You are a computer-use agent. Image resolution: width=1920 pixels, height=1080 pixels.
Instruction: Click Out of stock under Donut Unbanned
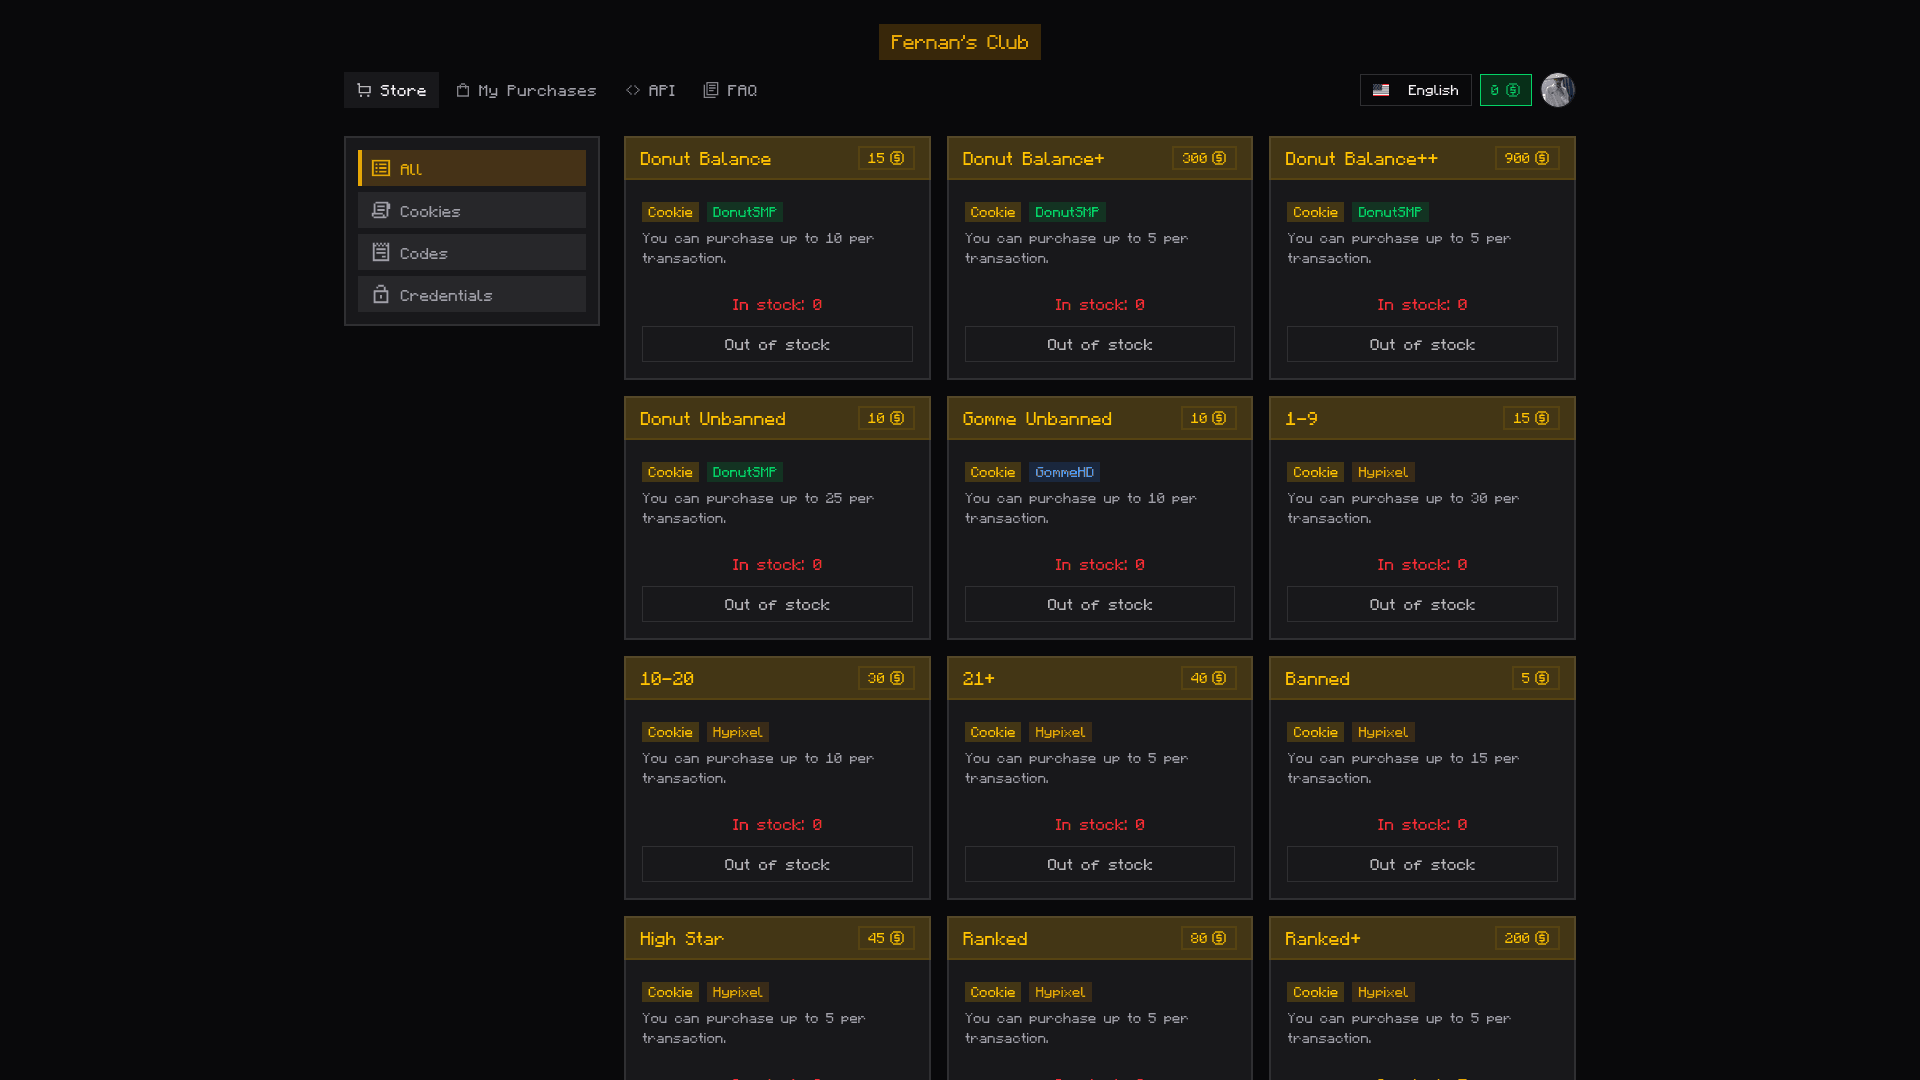point(777,604)
